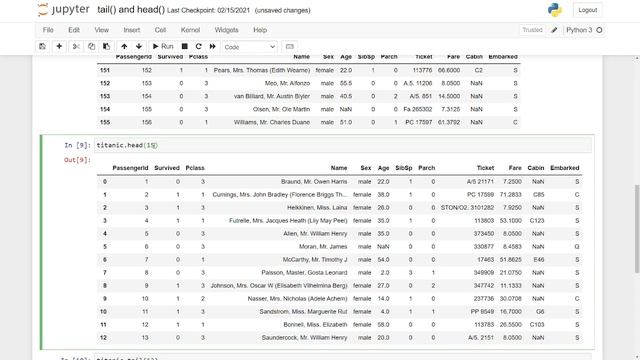The width and height of the screenshot is (640, 360).
Task: Open the View menu
Action: (x=102, y=30)
